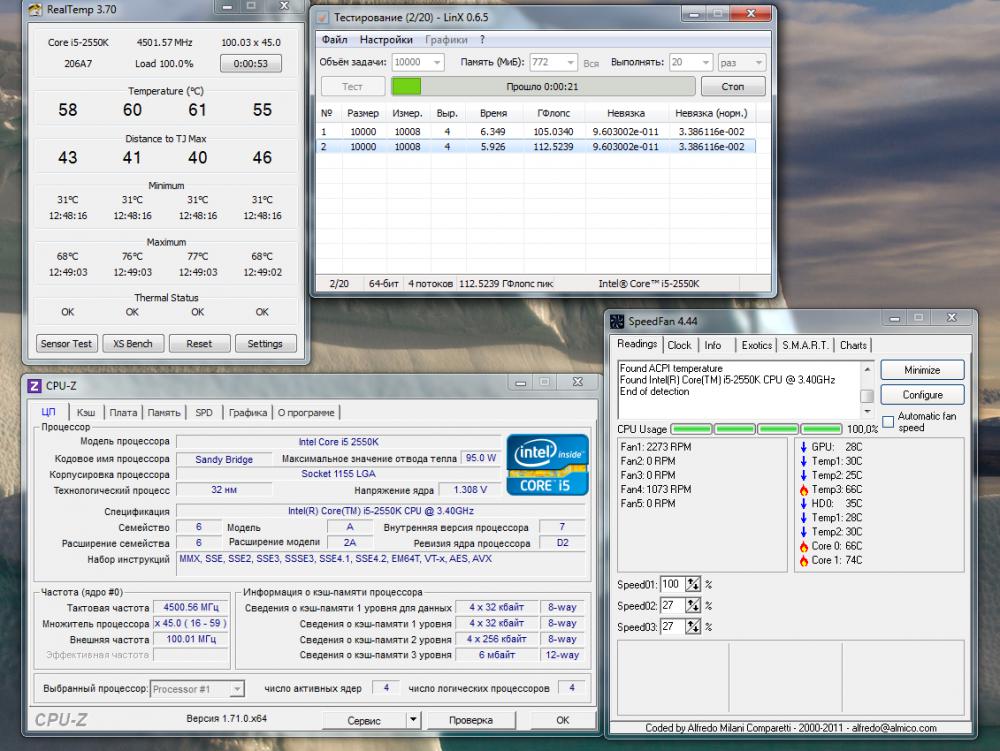Adjust the Speed01 spinner arrows in SpeedFan
1000x751 pixels.
(693, 584)
